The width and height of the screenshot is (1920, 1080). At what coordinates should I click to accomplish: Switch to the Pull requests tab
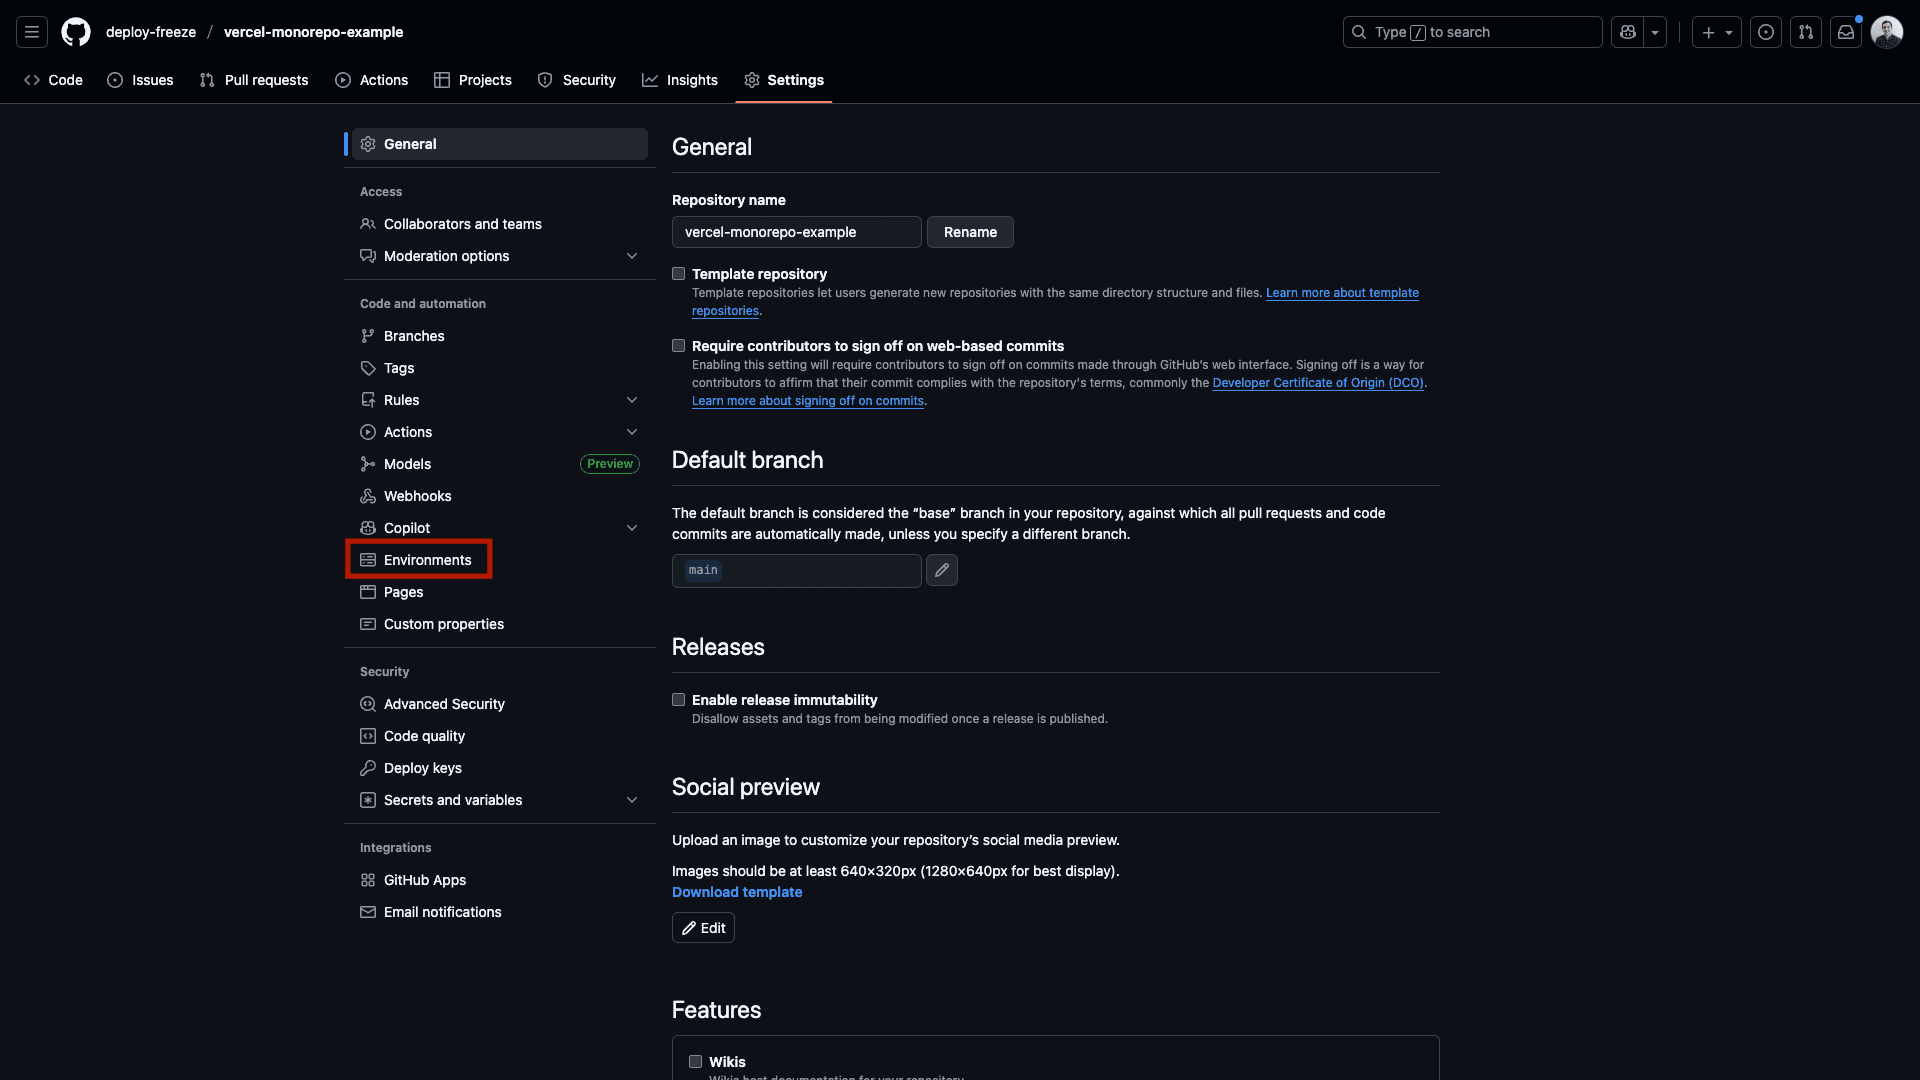click(254, 80)
